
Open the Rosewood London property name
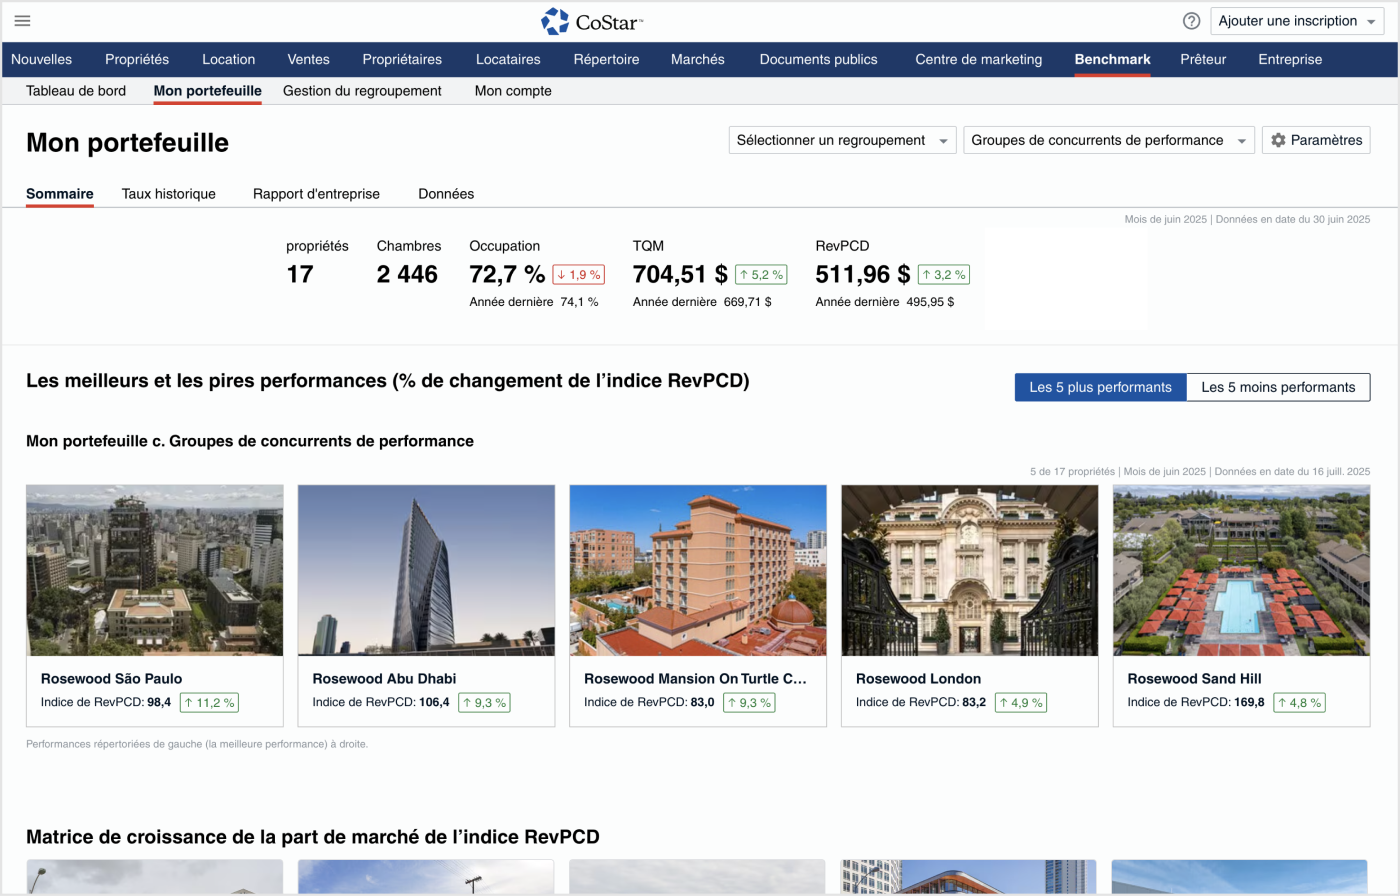pyautogui.click(x=918, y=678)
